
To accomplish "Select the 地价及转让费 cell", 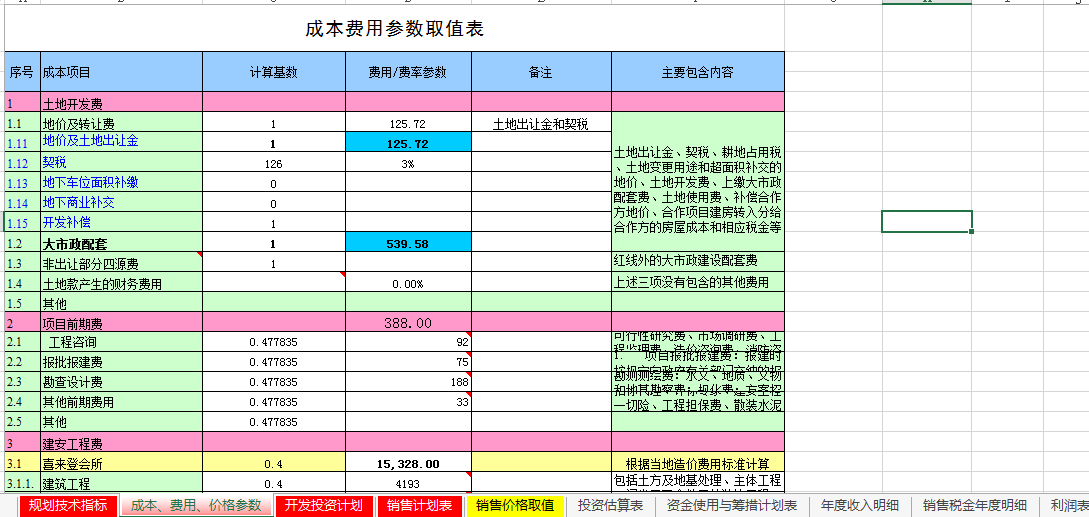I will pyautogui.click(x=122, y=124).
